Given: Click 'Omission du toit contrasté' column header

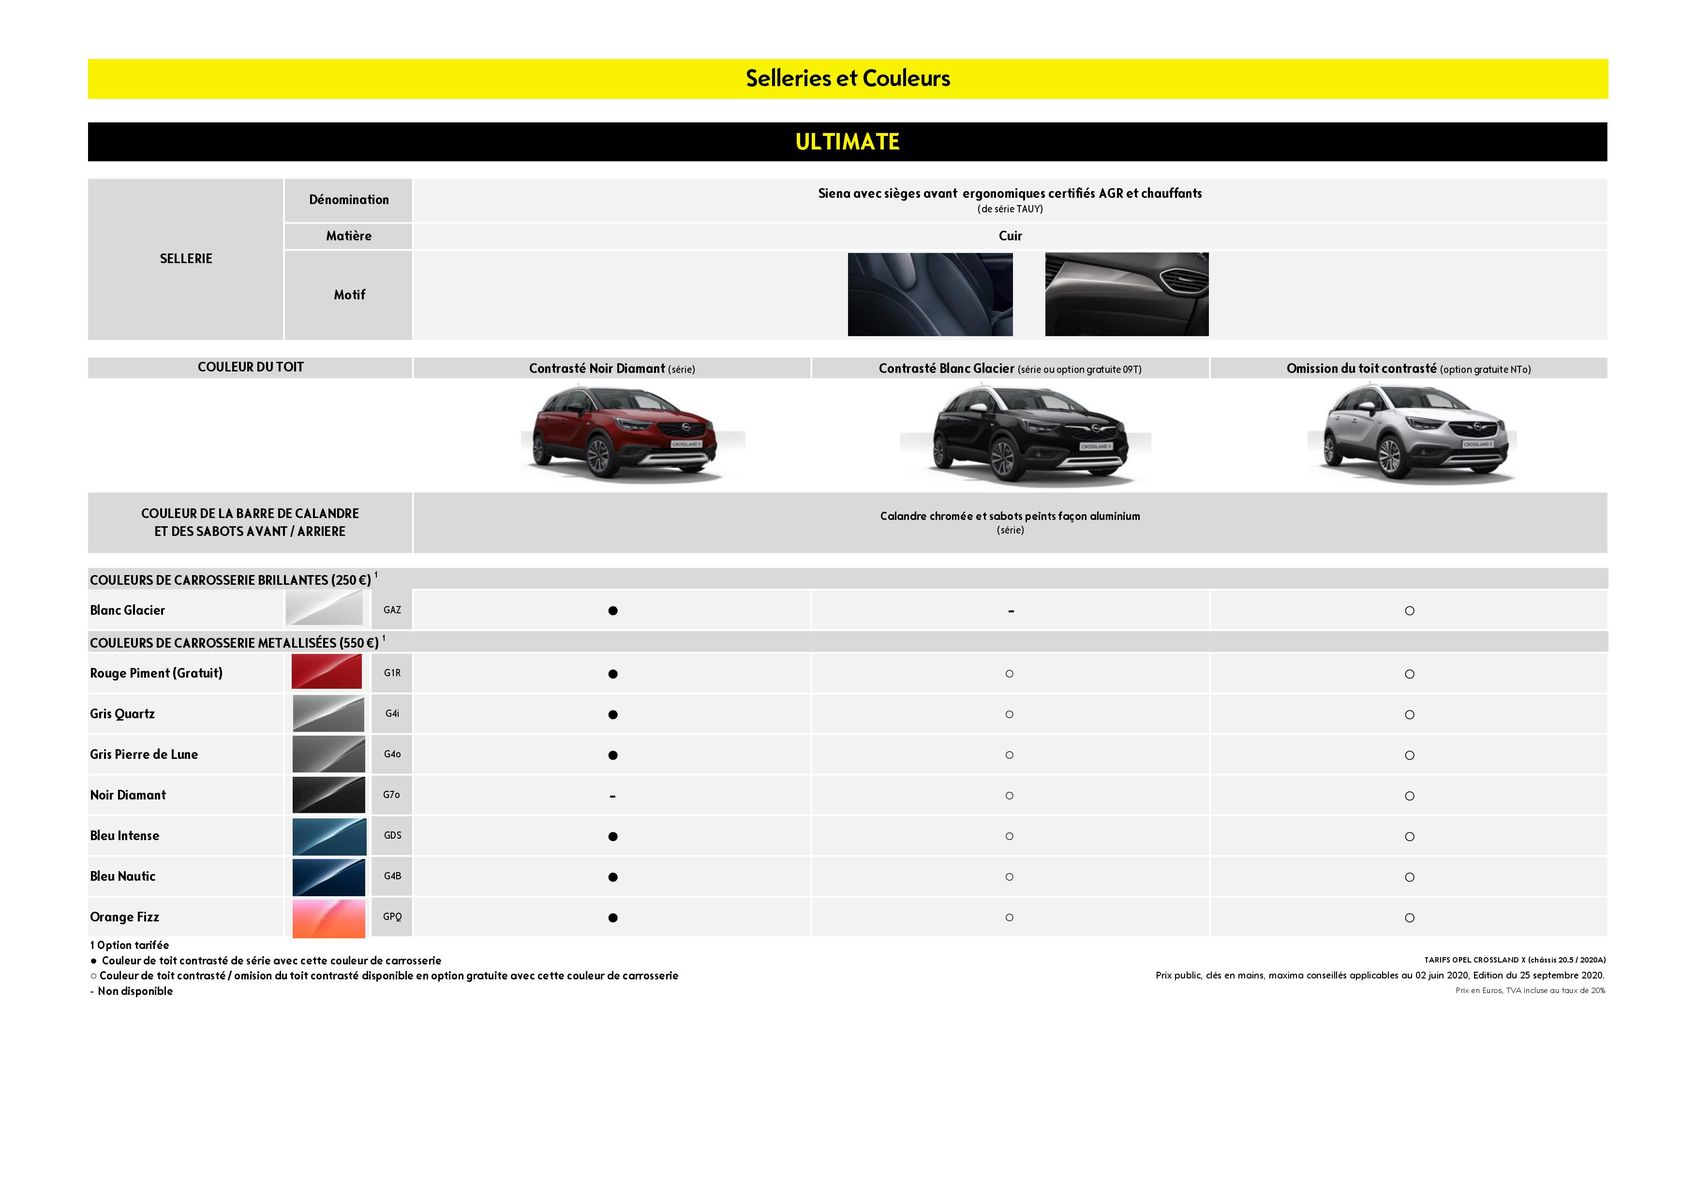Looking at the screenshot, I should pos(1408,368).
